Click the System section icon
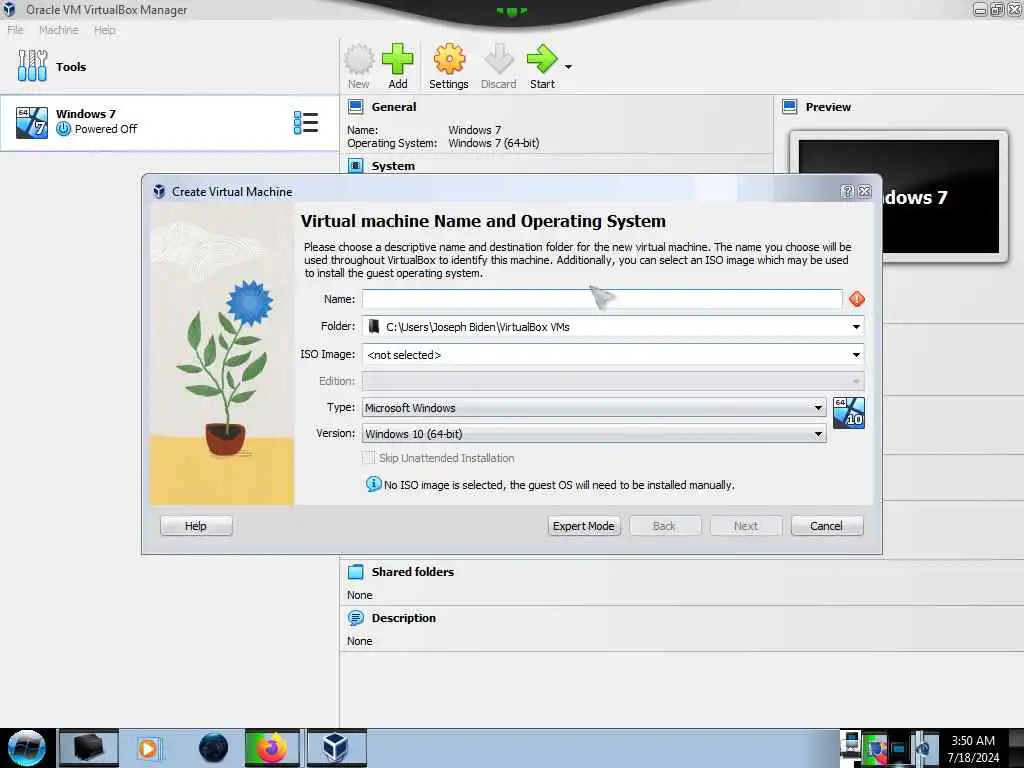 [355, 166]
